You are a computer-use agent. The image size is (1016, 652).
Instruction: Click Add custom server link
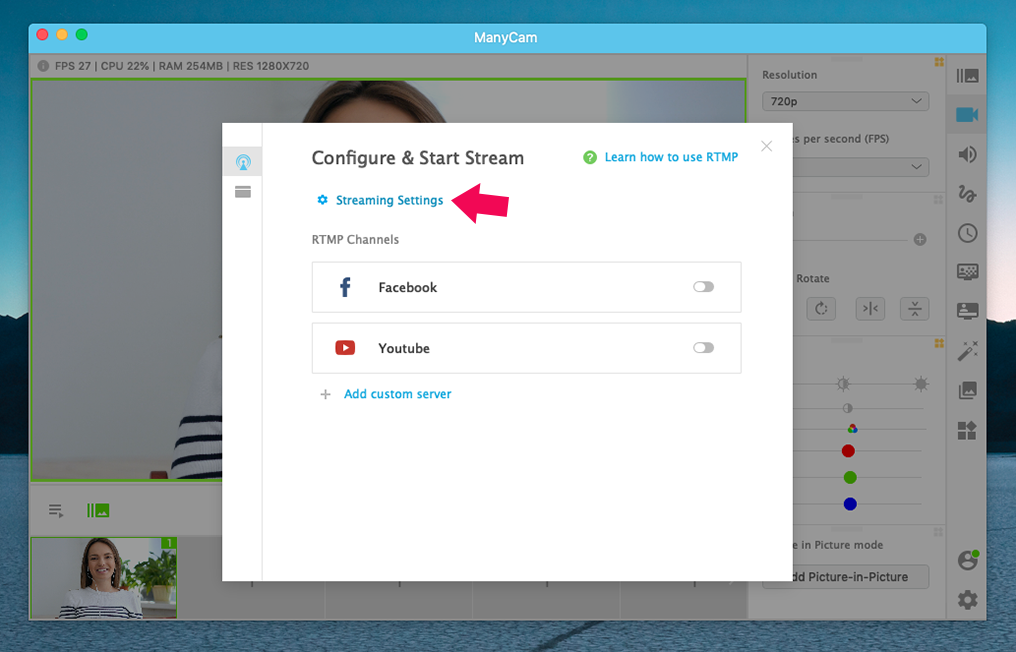tap(398, 394)
